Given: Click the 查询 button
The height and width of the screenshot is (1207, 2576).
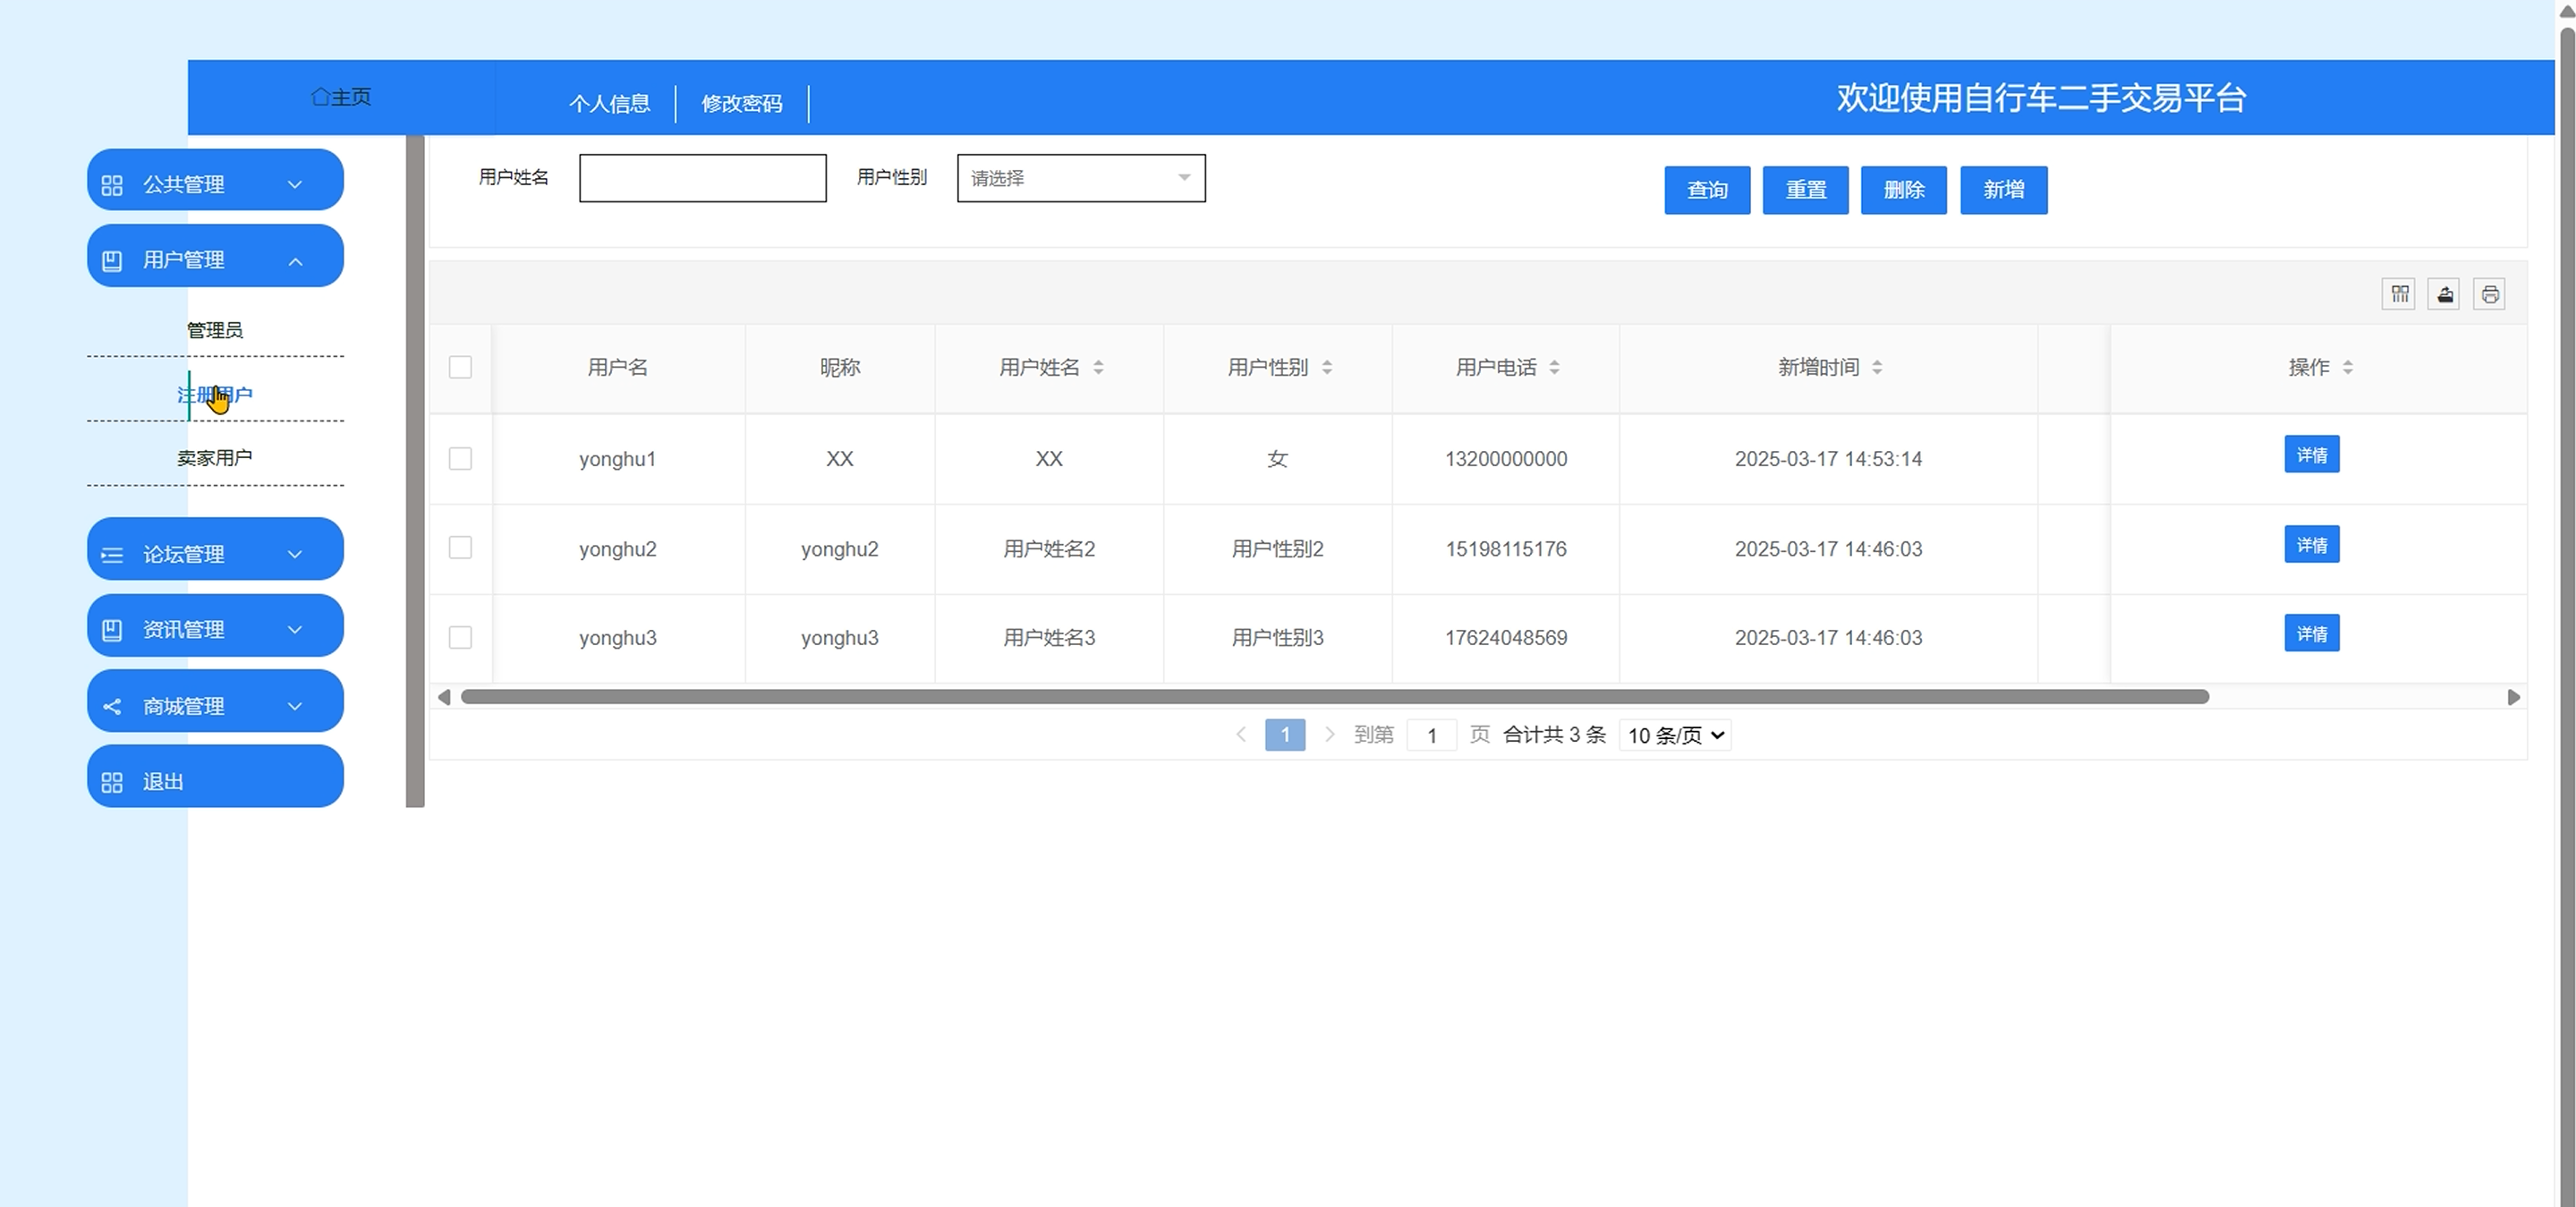Looking at the screenshot, I should pos(1706,190).
